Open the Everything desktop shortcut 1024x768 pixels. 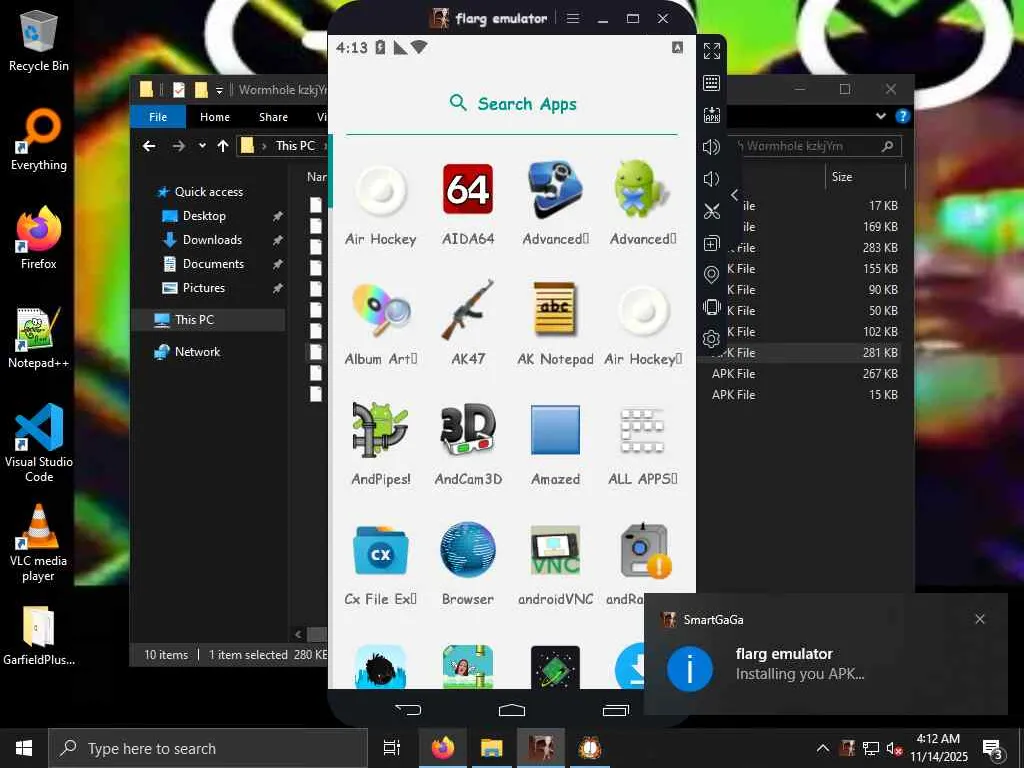pyautogui.click(x=39, y=140)
